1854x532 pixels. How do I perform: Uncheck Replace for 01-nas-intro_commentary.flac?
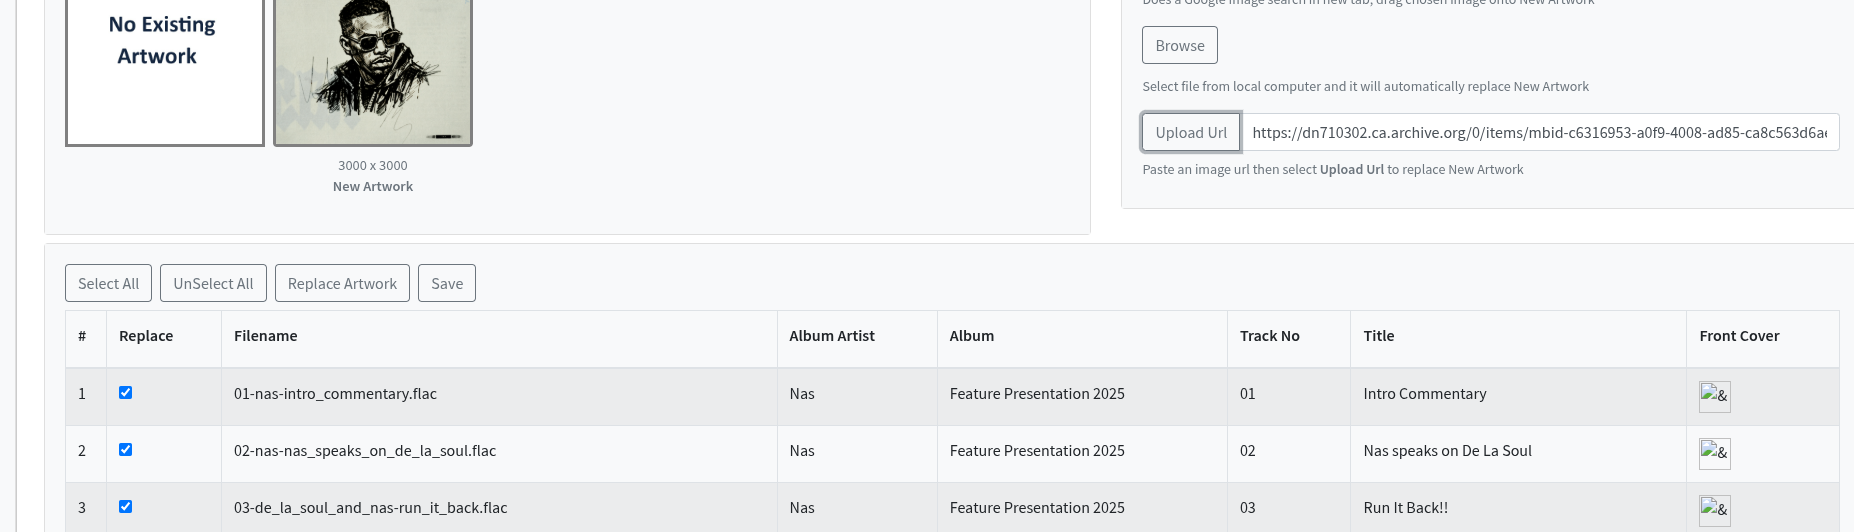tap(126, 393)
